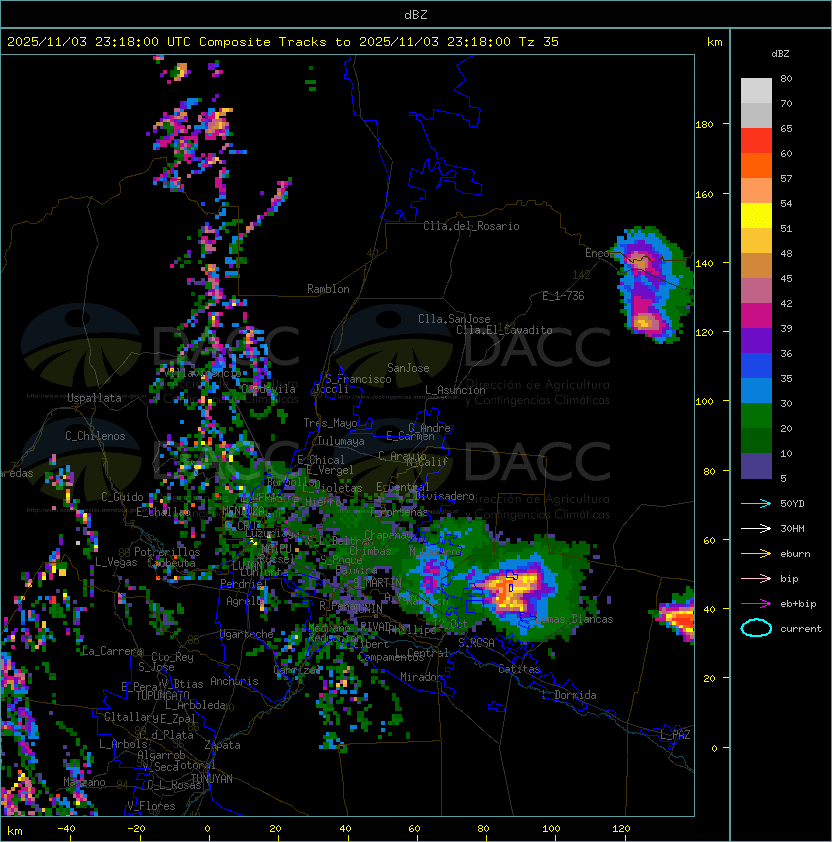The image size is (832, 842).
Task: Click the Zapata place label
Action: [222, 745]
